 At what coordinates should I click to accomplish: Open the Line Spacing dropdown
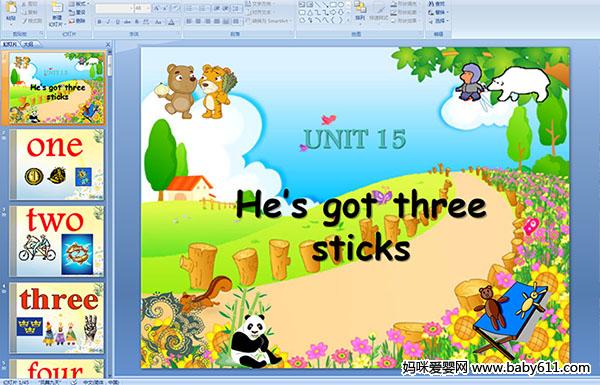coord(236,8)
